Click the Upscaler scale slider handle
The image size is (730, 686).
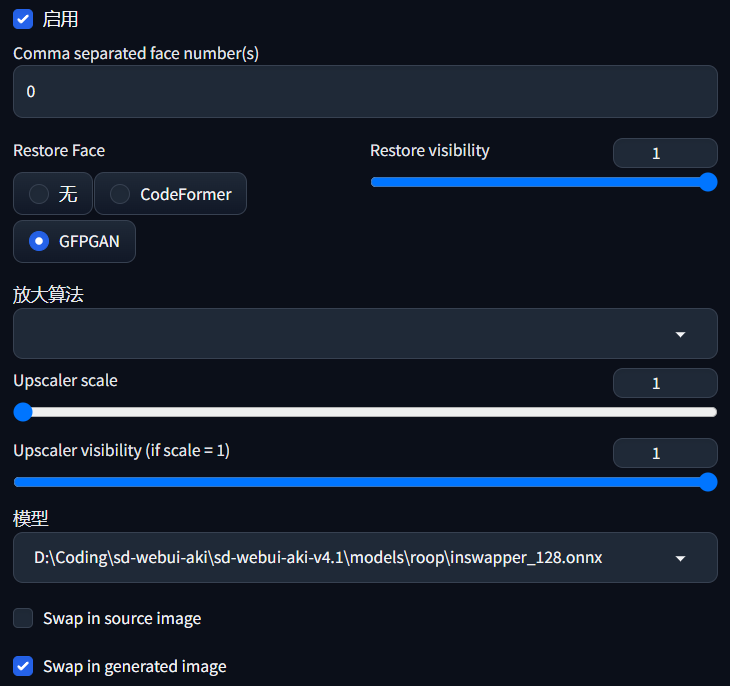[x=23, y=412]
